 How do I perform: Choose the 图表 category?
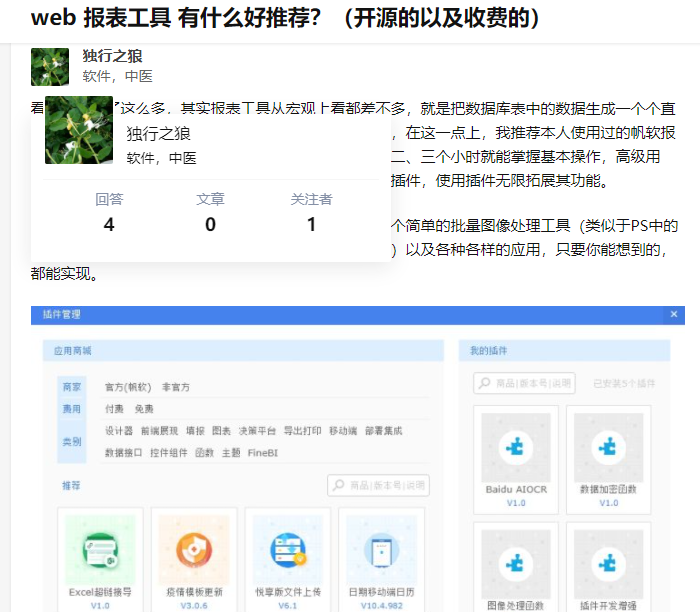pos(221,431)
